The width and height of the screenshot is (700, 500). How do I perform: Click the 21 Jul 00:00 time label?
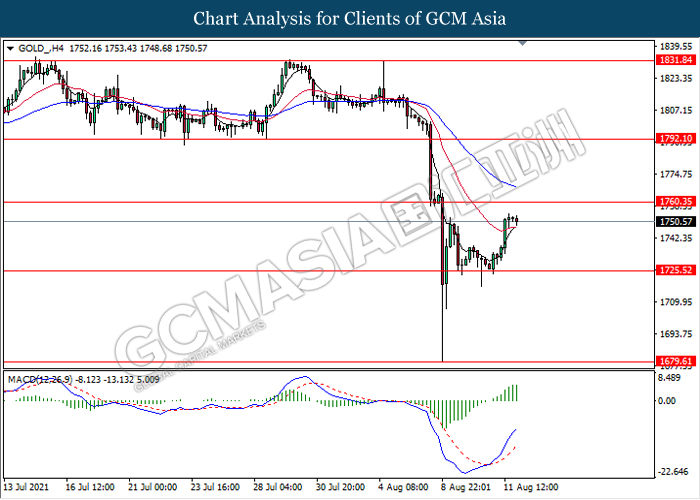(x=153, y=487)
